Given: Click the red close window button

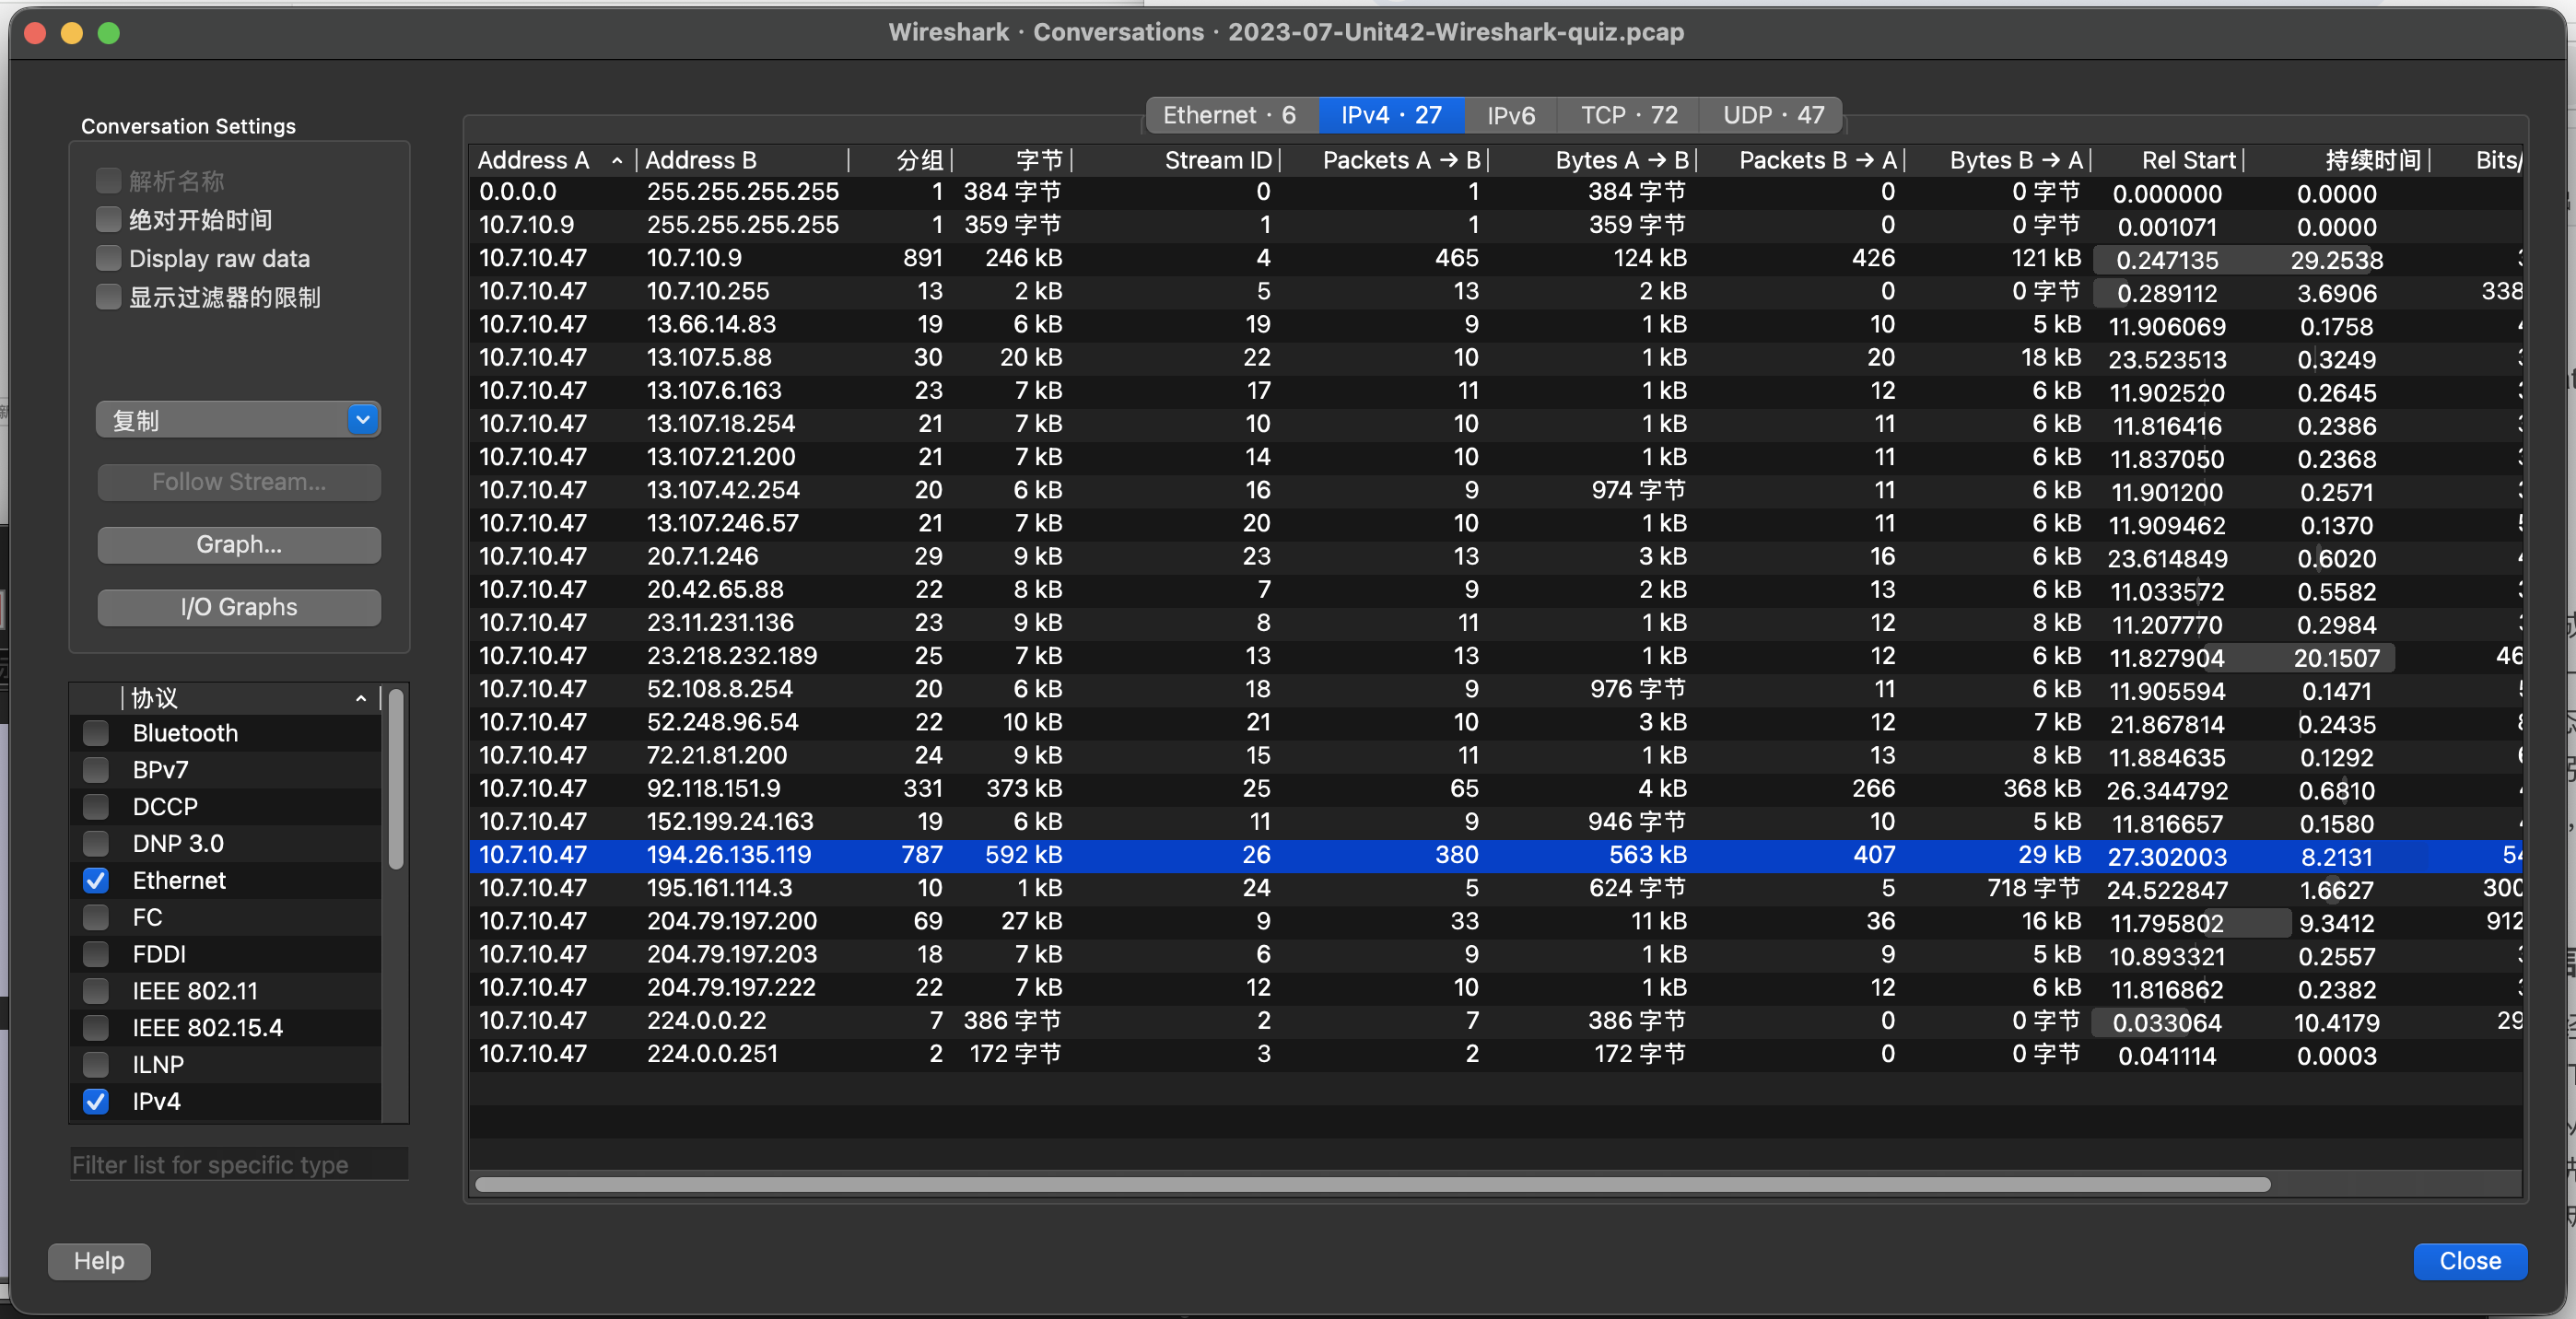Looking at the screenshot, I should (x=35, y=33).
